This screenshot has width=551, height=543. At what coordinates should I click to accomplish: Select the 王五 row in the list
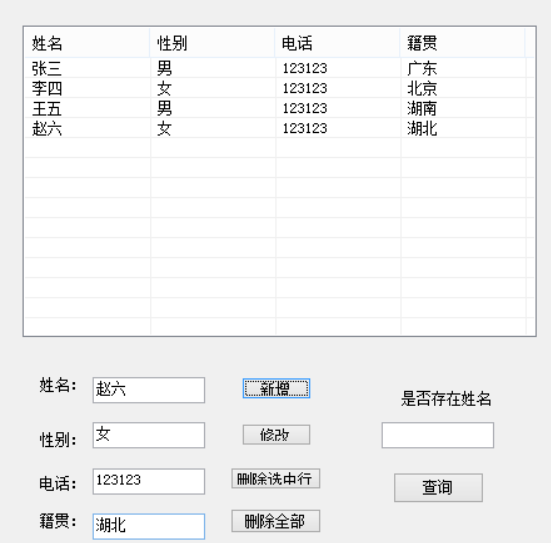[x=279, y=108]
